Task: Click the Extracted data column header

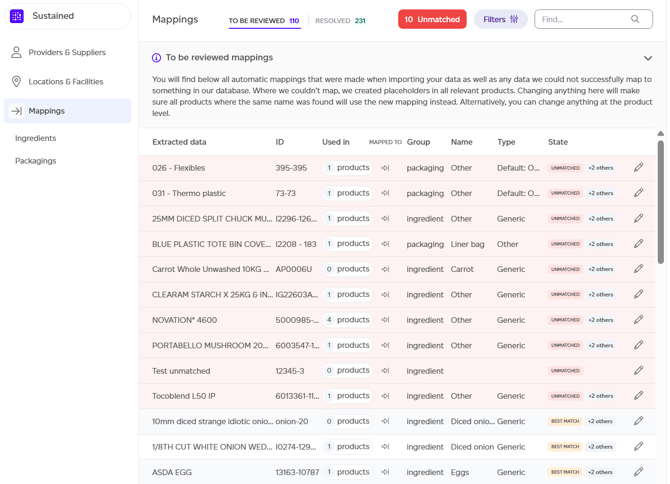Action: coord(179,142)
